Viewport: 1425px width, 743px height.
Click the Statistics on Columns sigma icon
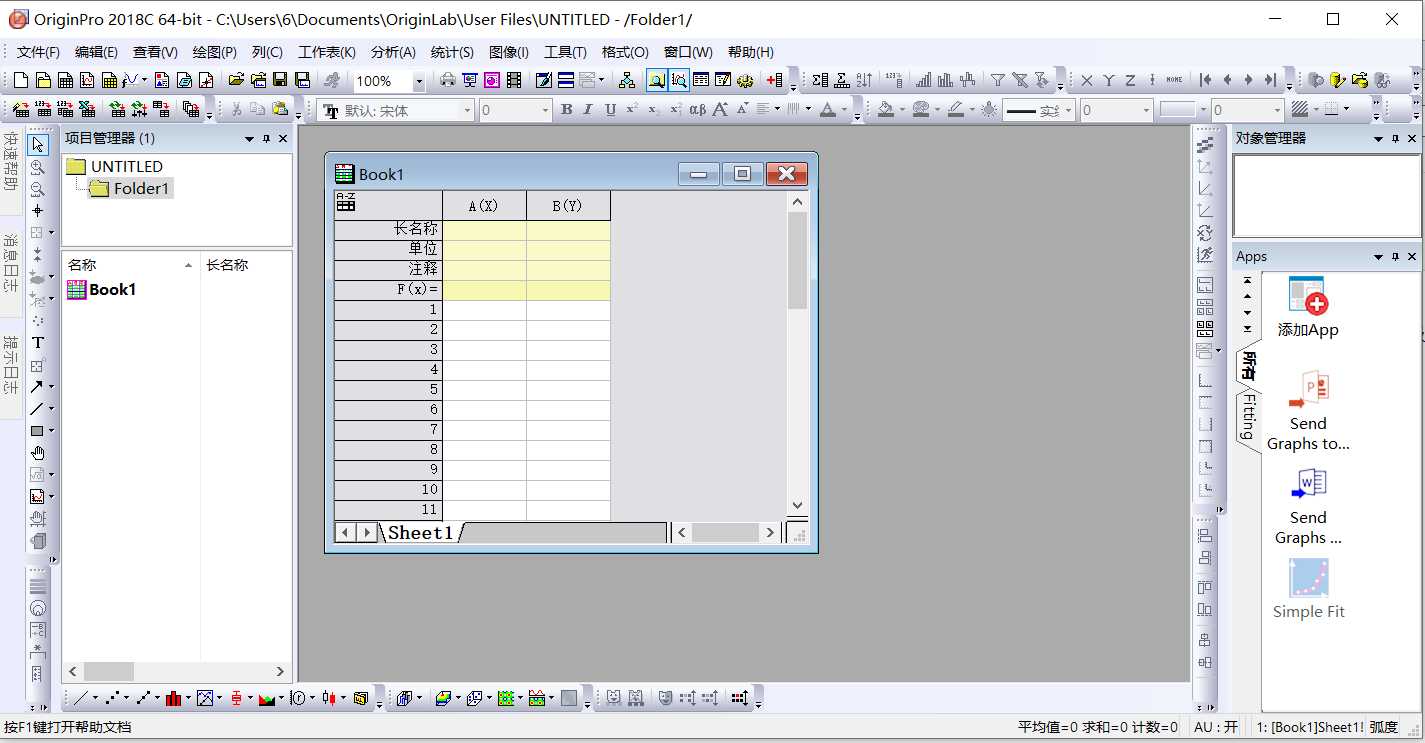pyautogui.click(x=820, y=80)
